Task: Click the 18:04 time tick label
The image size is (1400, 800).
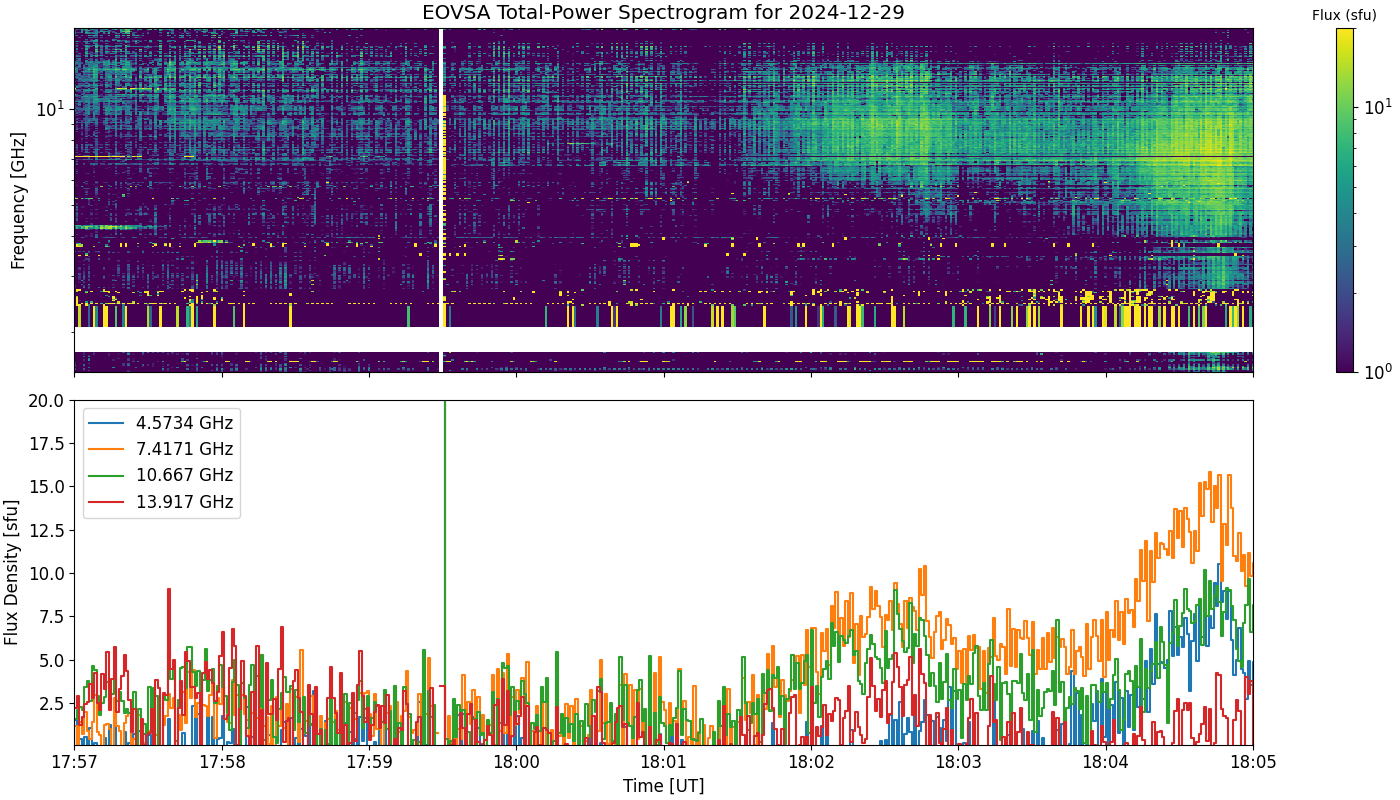Action: 1106,762
